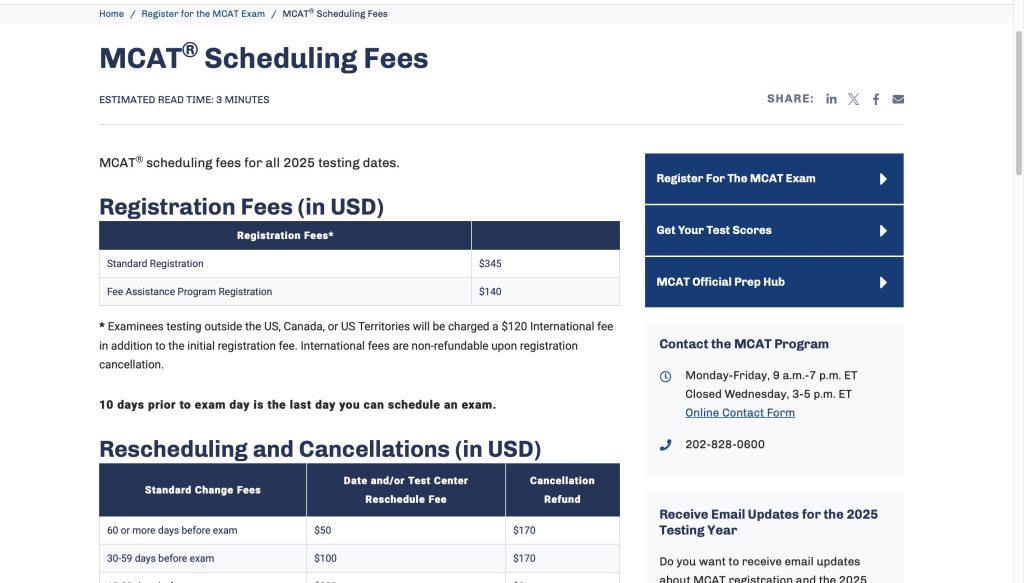Go to Home breadcrumb
The width and height of the screenshot is (1024, 583).
(x=111, y=14)
